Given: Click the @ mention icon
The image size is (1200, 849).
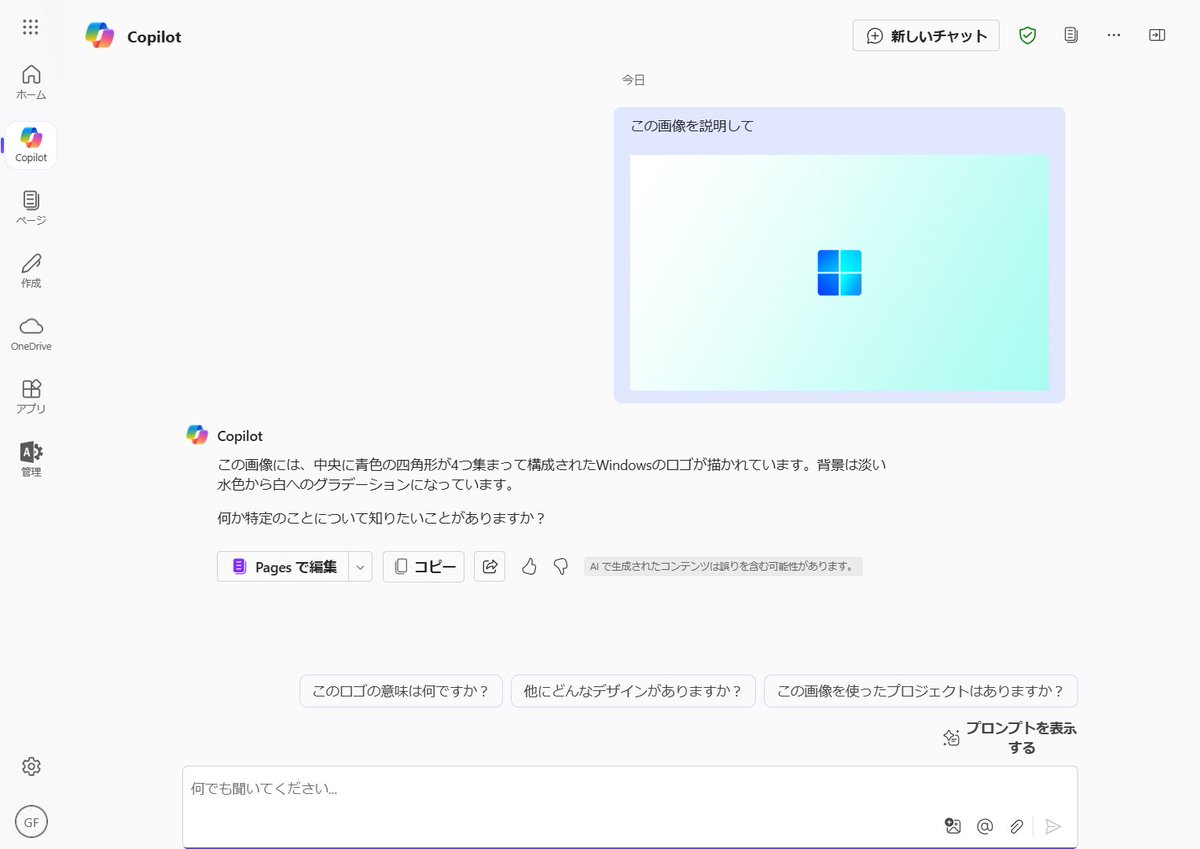Looking at the screenshot, I should (x=985, y=826).
